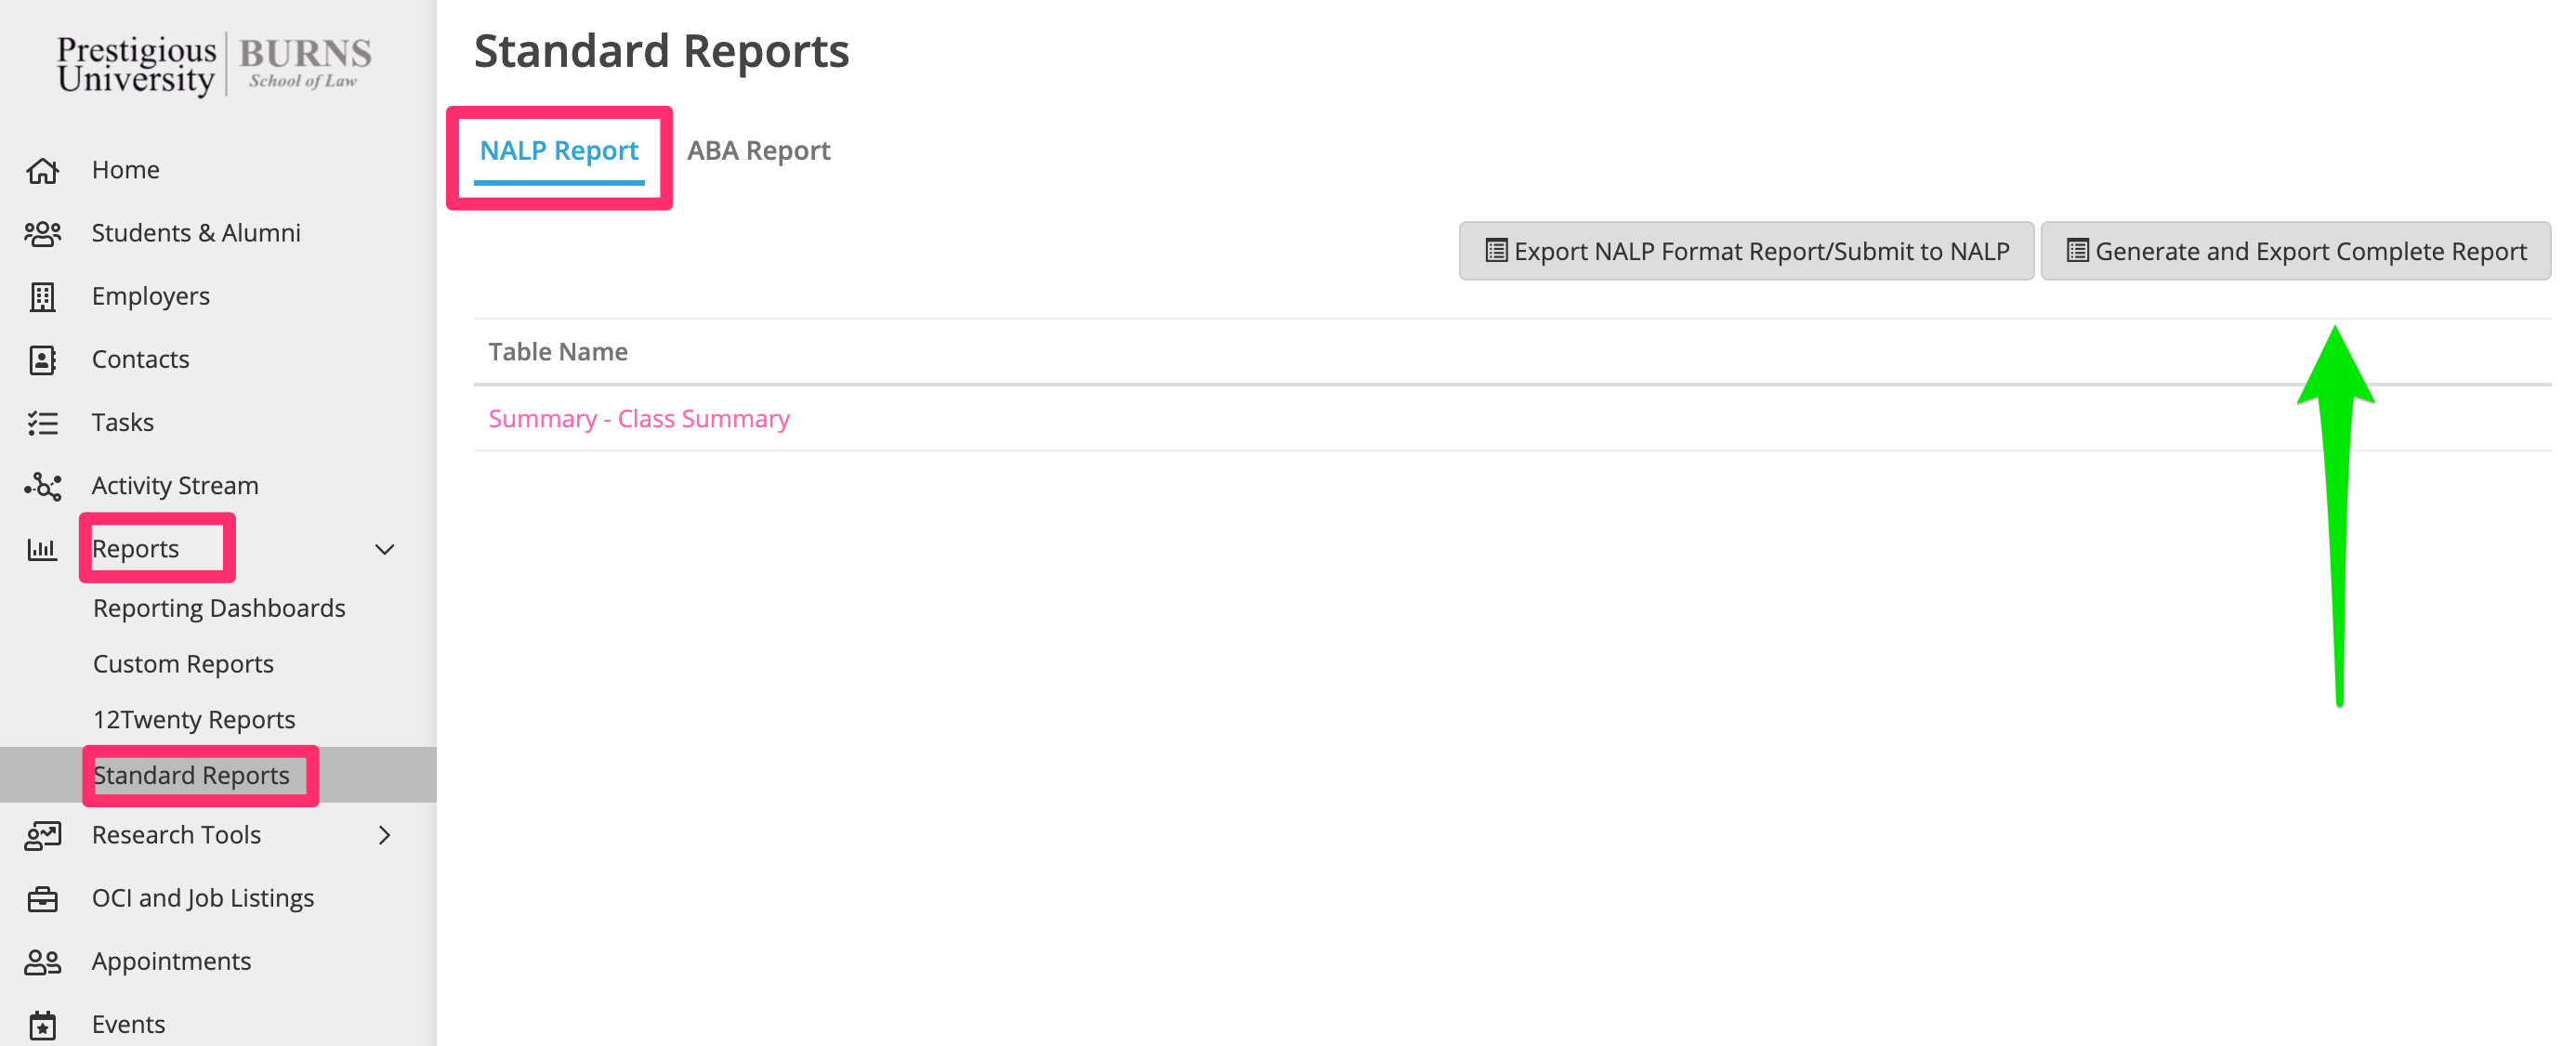Click the Contacts address book icon
This screenshot has width=2576, height=1046.
42,360
